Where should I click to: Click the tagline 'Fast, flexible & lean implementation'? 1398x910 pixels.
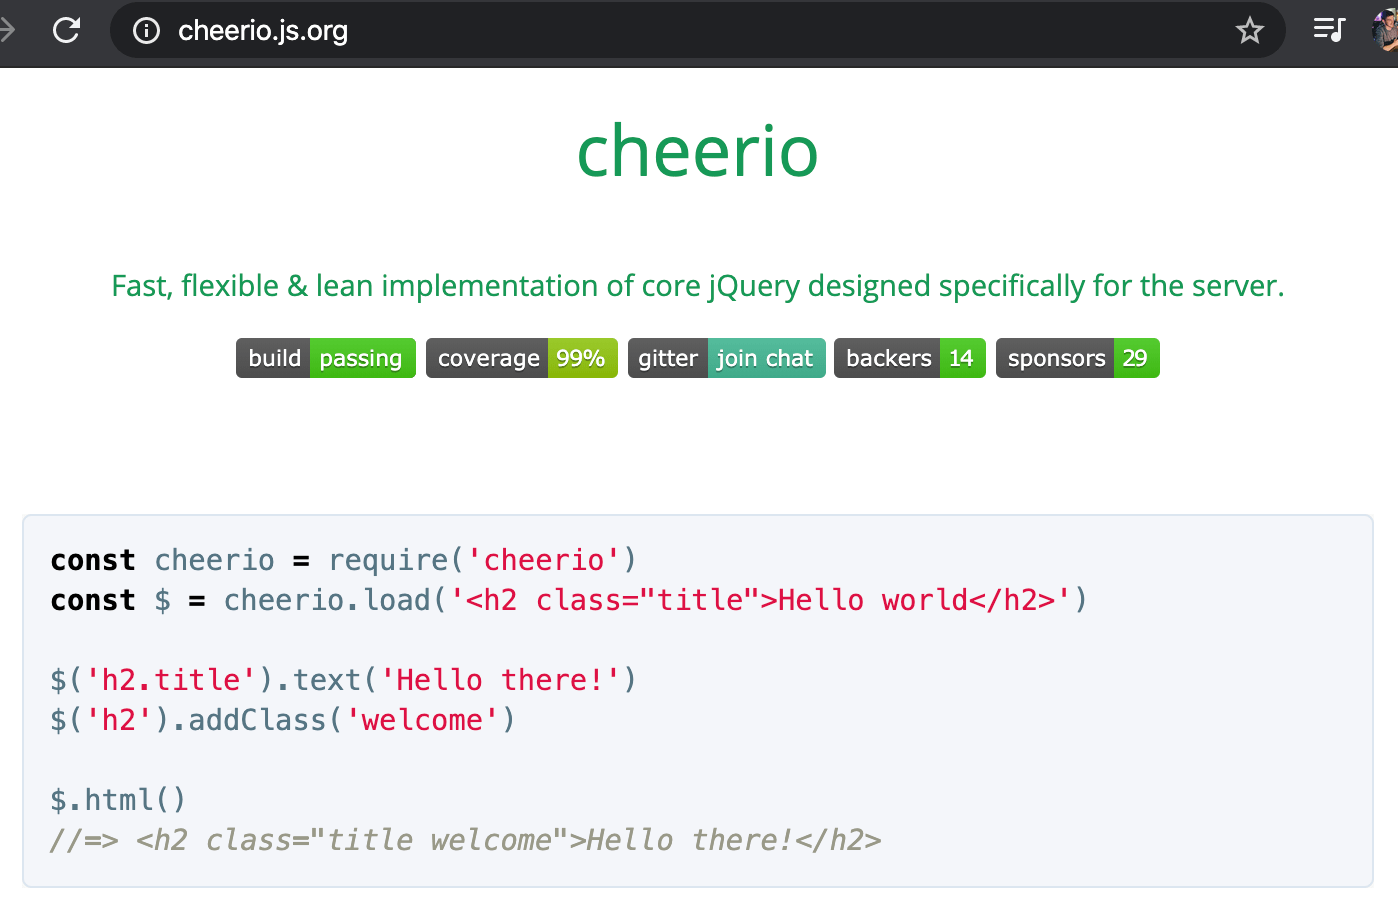(x=698, y=286)
